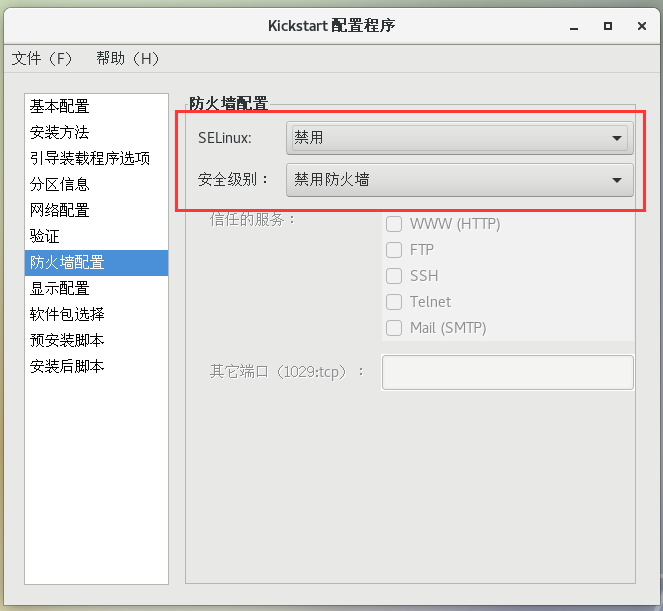This screenshot has width=663, height=611.
Task: Open the 安全级别 dropdown showing 禁用防火墙
Action: tap(460, 180)
